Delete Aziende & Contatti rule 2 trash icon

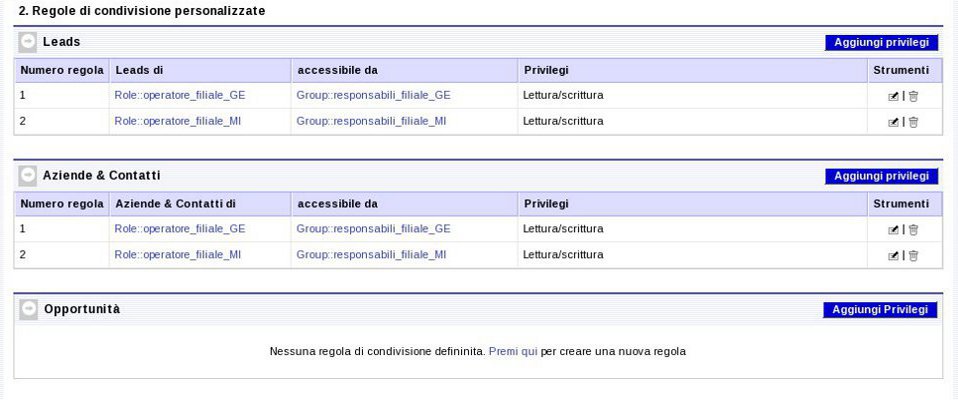click(x=913, y=256)
